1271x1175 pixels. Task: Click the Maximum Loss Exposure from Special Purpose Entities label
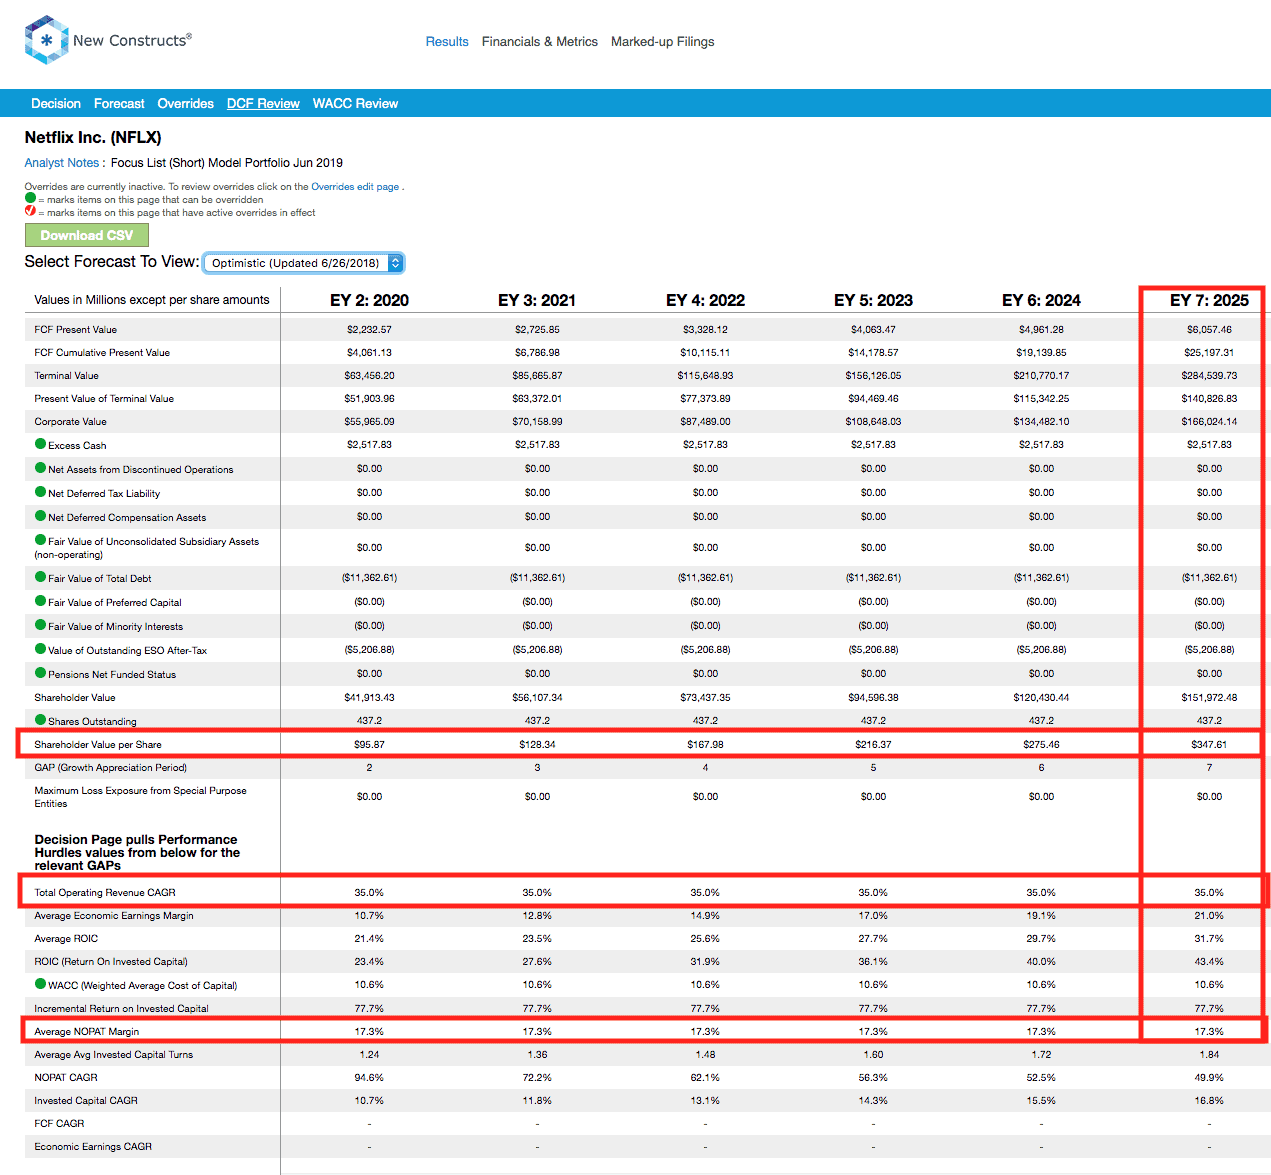[x=140, y=797]
